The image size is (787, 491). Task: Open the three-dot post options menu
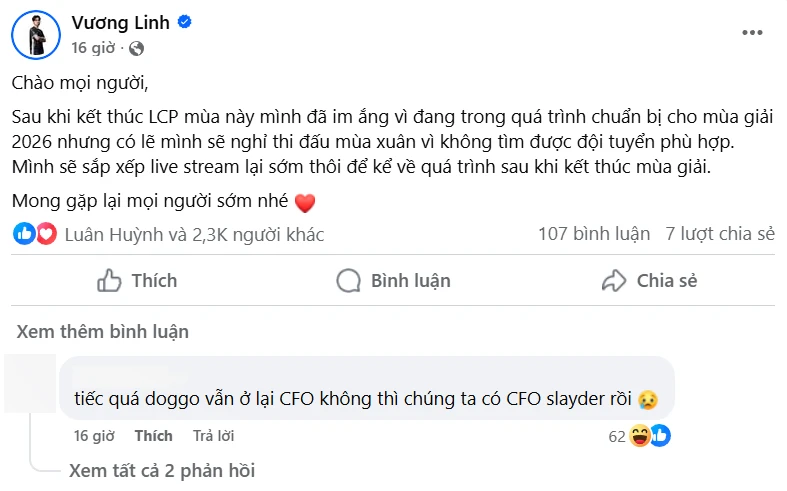click(x=752, y=33)
